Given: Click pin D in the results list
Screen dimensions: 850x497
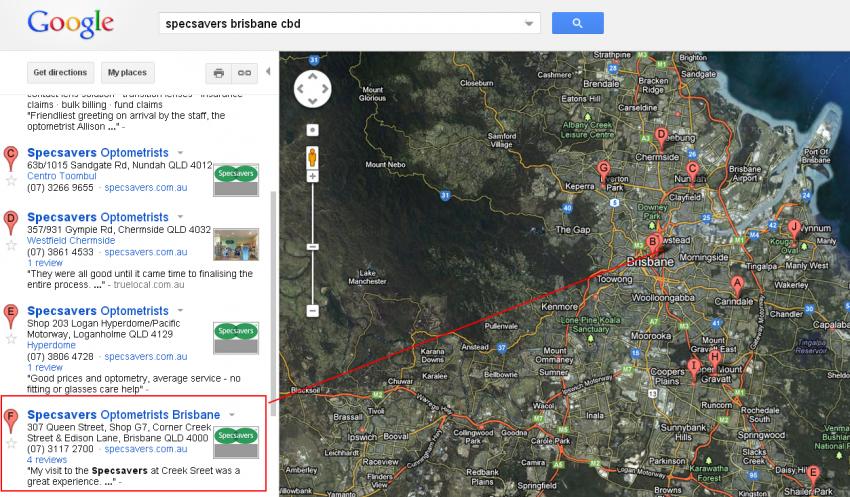Looking at the screenshot, I should (11, 222).
